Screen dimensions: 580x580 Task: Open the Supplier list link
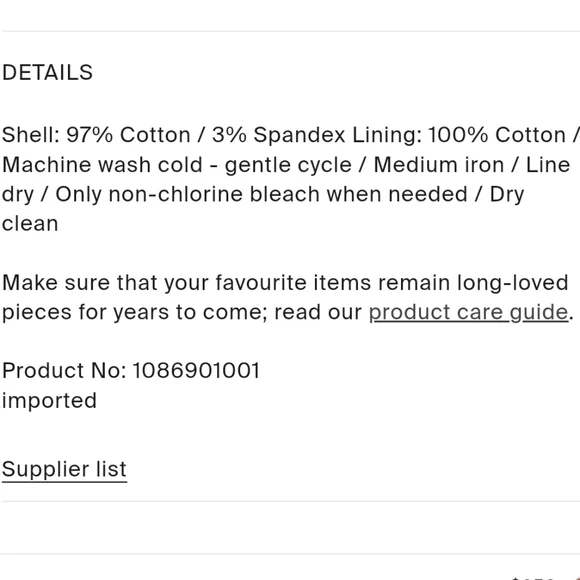[x=64, y=469]
